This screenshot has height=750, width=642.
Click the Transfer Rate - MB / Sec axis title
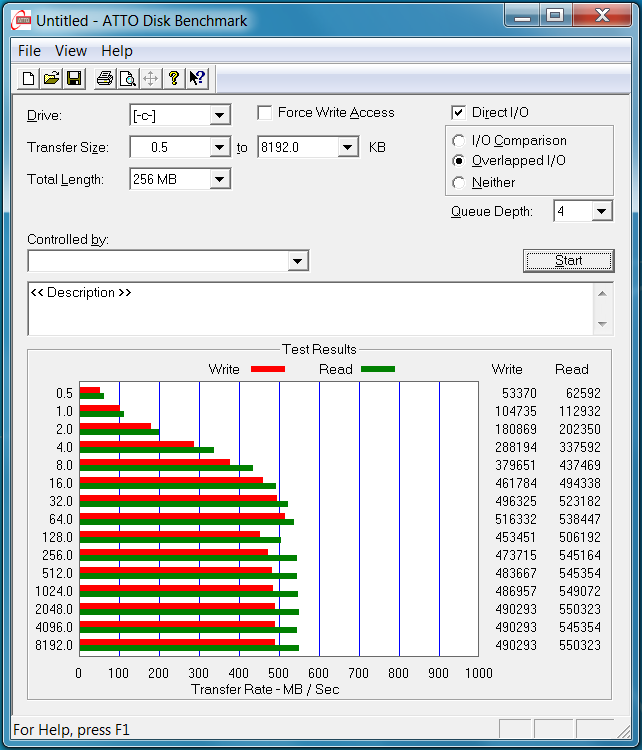click(265, 689)
